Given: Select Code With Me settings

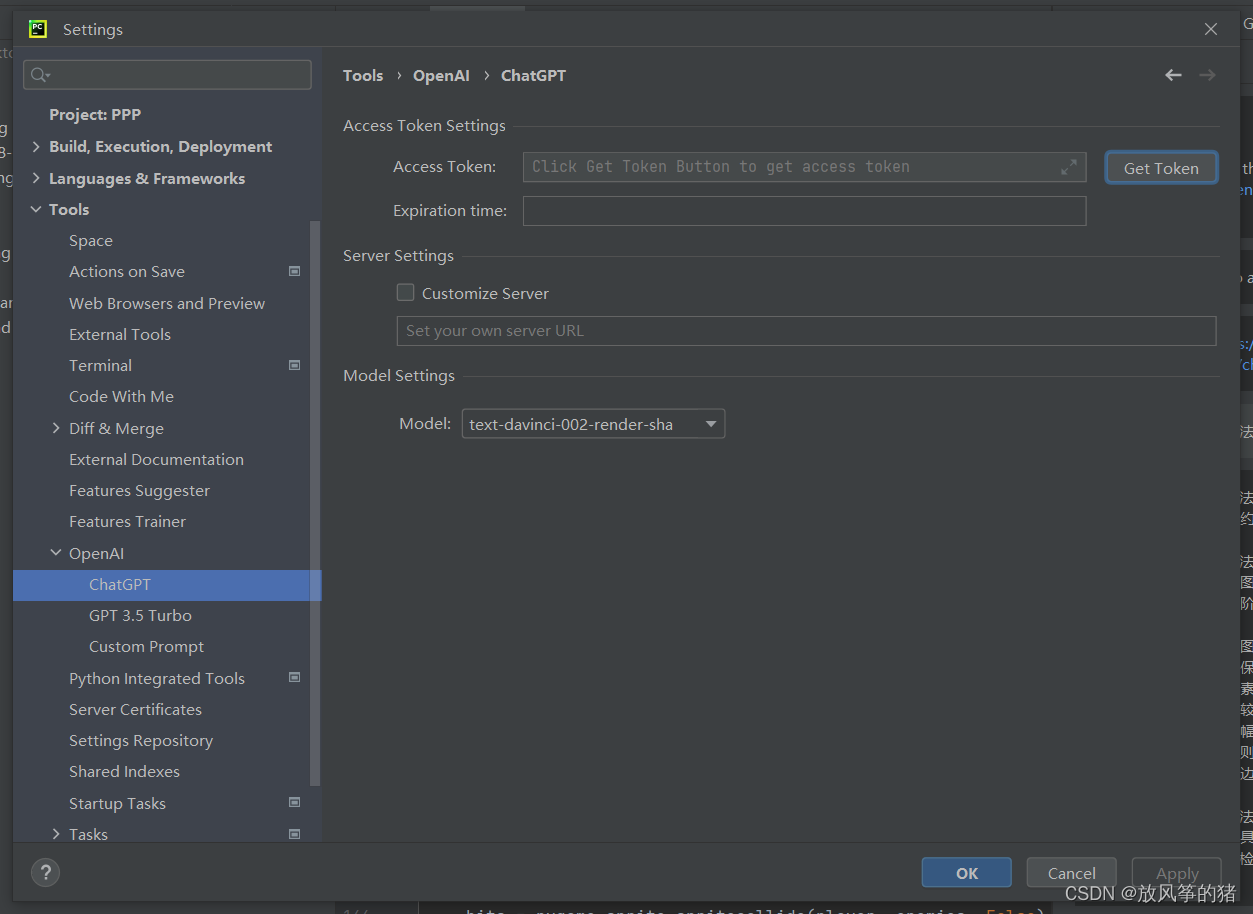Looking at the screenshot, I should (121, 396).
